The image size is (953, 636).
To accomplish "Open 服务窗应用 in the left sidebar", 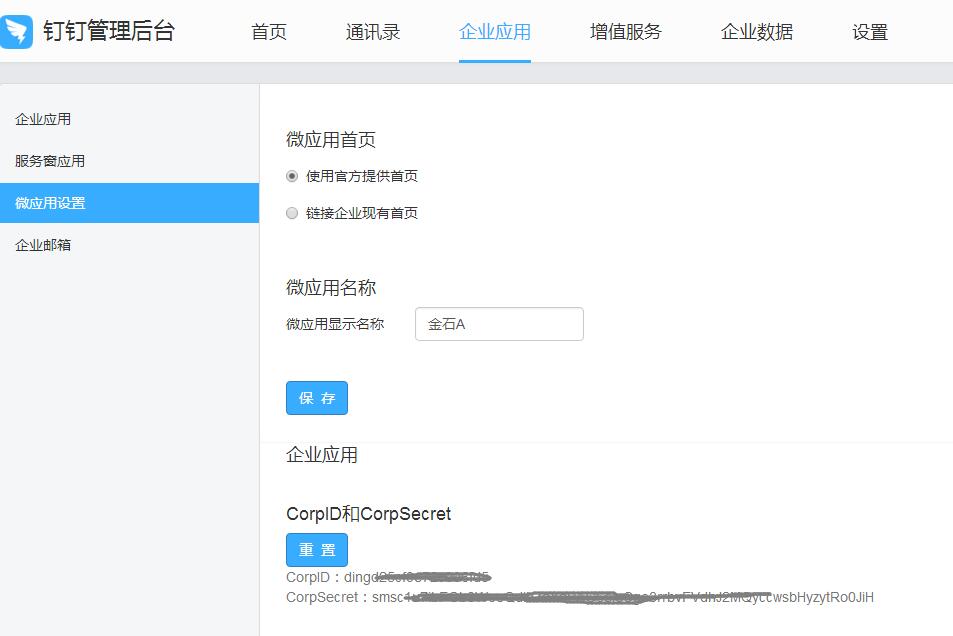I will 50,161.
